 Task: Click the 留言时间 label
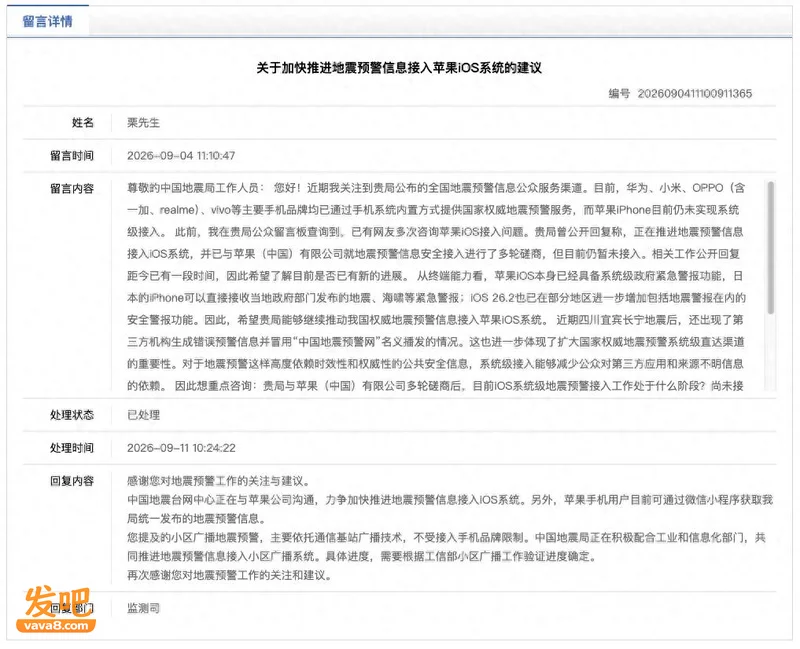(x=72, y=156)
